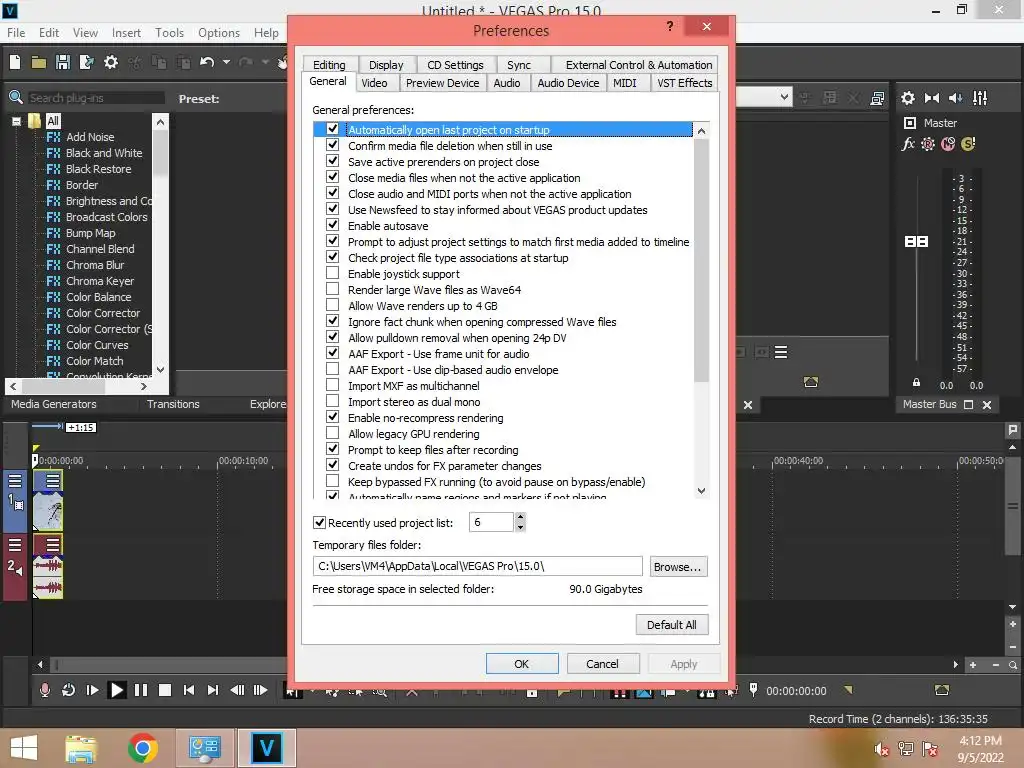This screenshot has width=1024, height=768.
Task: Pause playback using the Pause button
Action: pyautogui.click(x=140, y=690)
